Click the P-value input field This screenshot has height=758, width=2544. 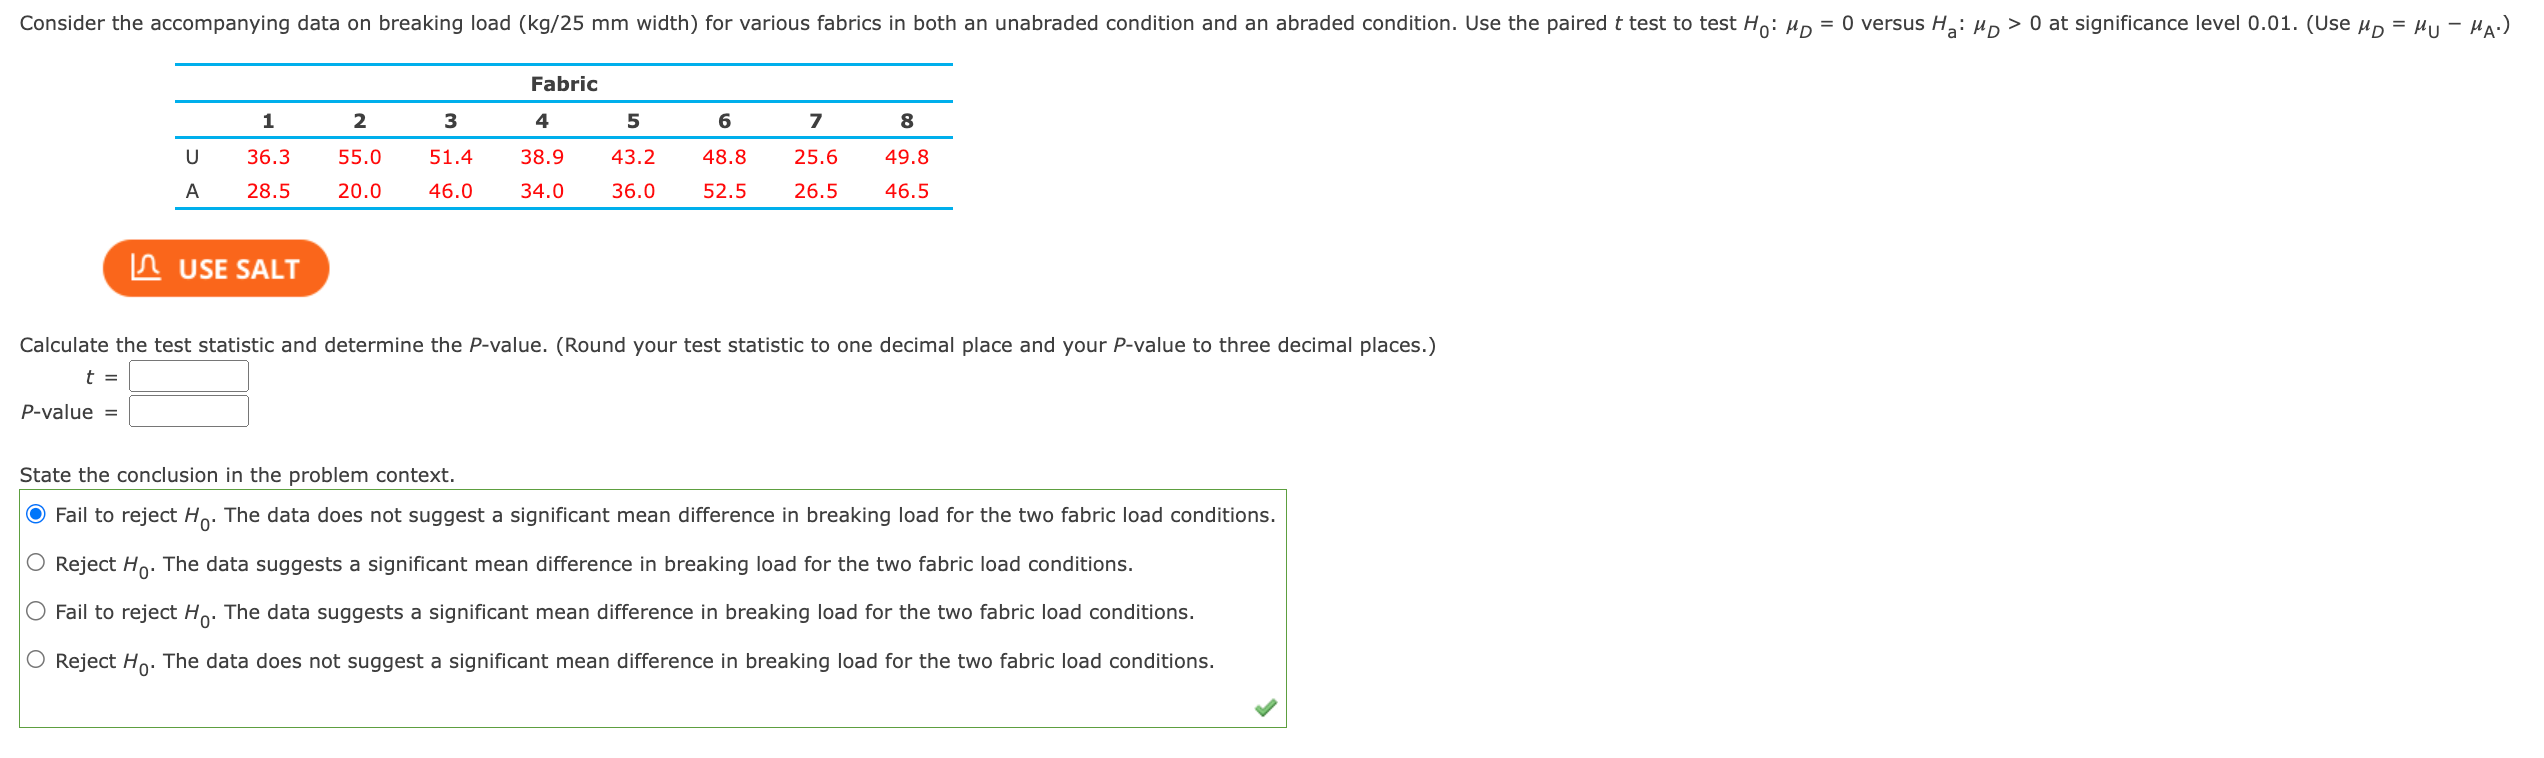coord(188,410)
